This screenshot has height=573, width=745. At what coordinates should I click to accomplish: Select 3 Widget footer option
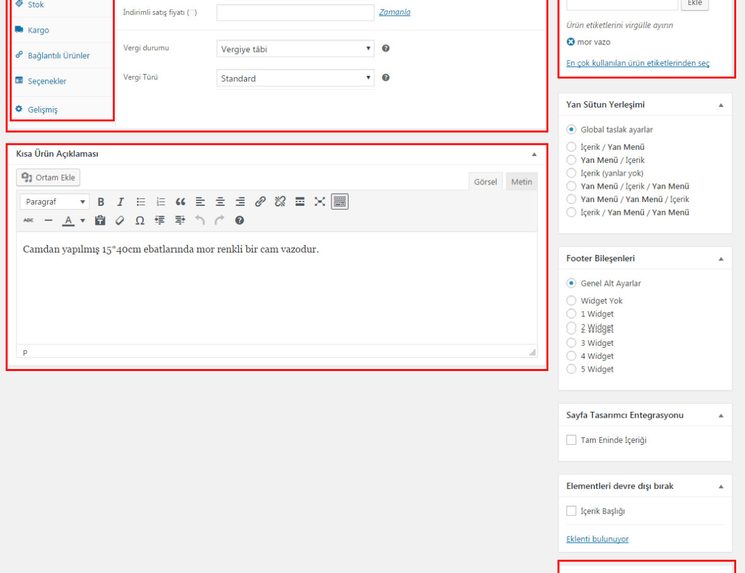click(x=571, y=343)
